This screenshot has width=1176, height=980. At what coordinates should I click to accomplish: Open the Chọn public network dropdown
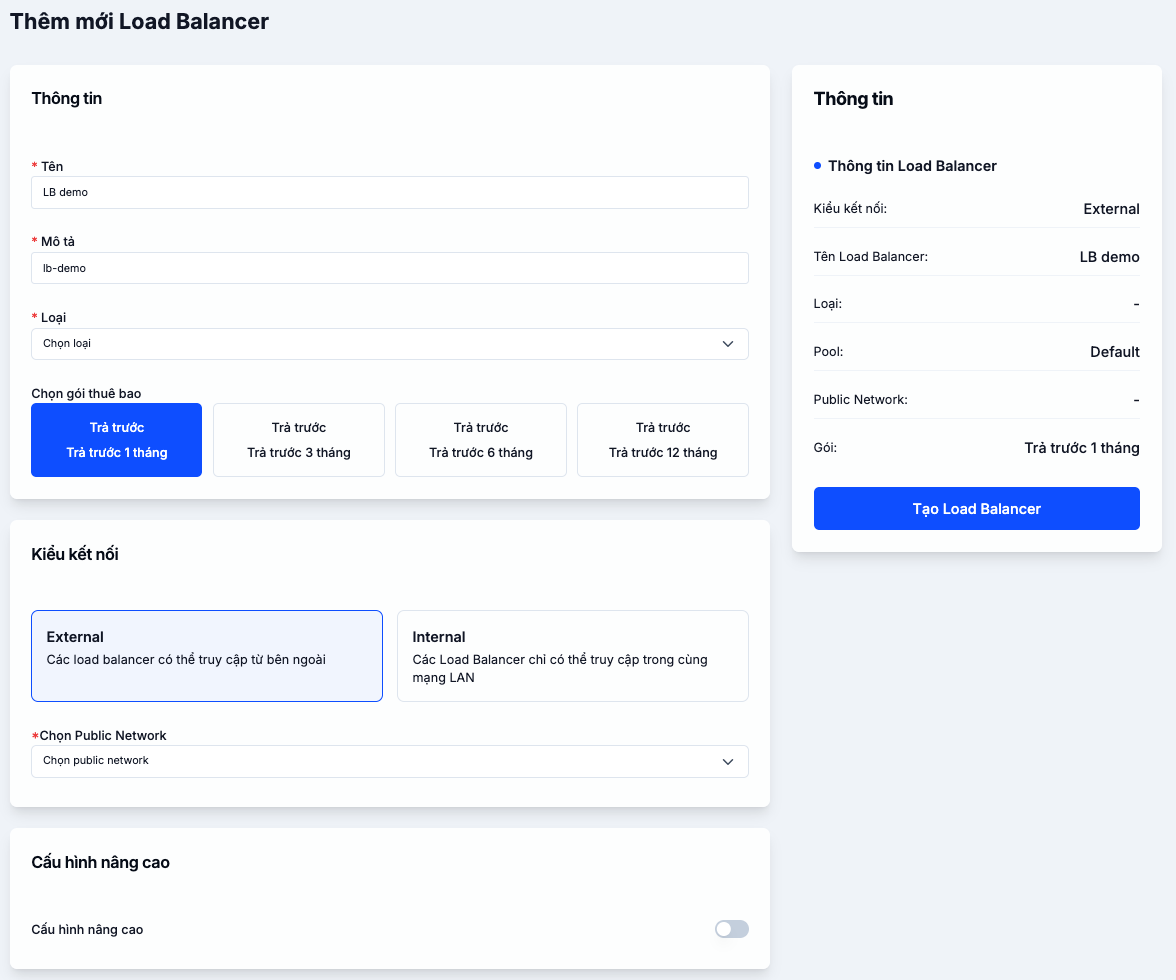389,762
